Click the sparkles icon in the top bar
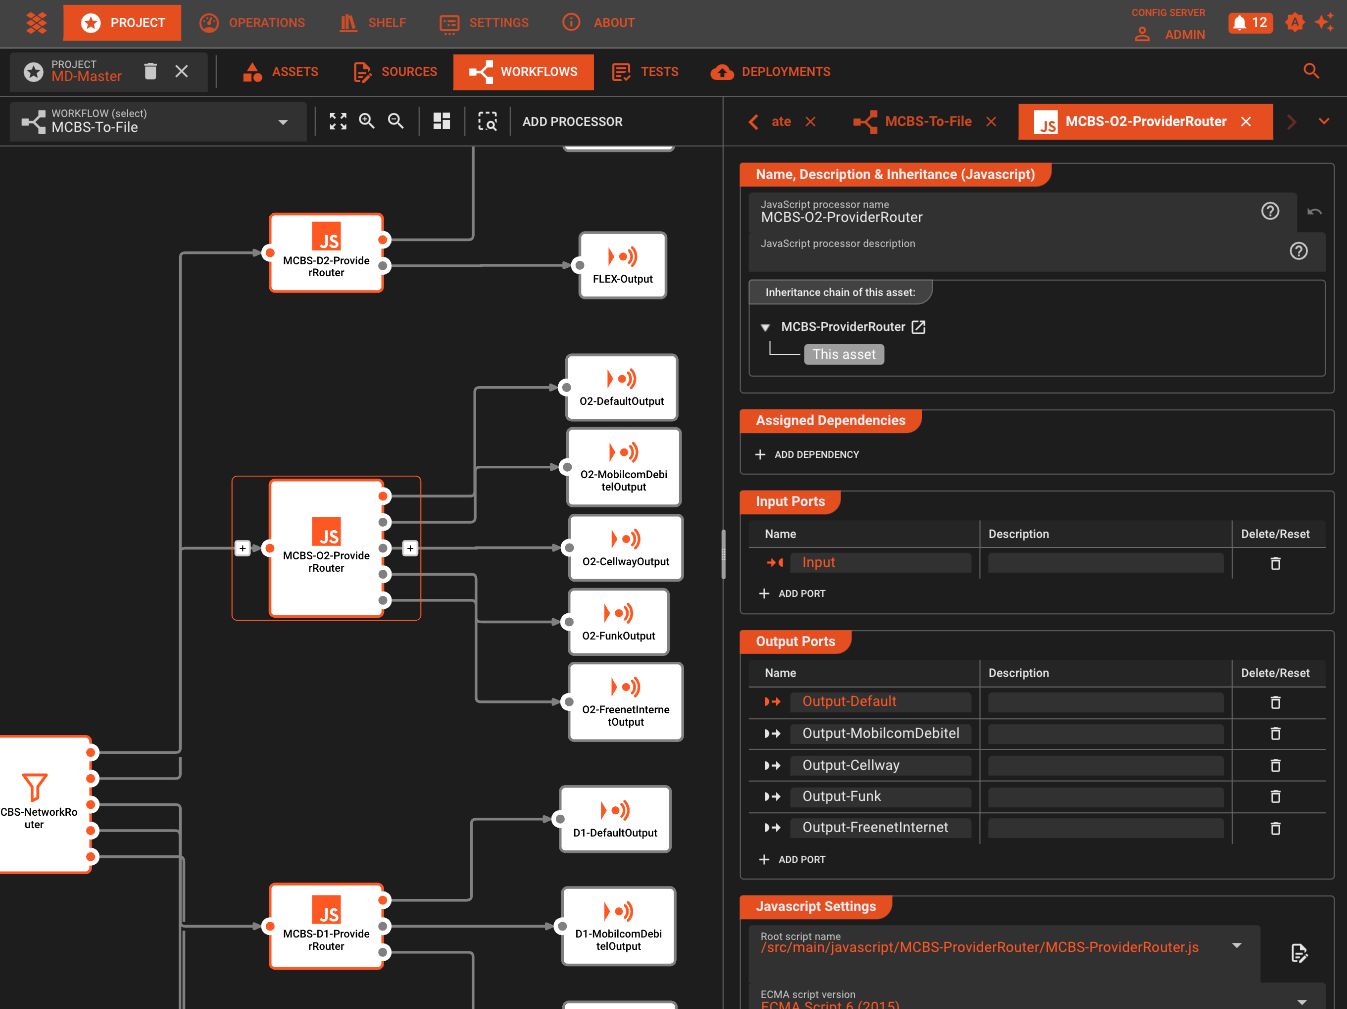 1325,21
